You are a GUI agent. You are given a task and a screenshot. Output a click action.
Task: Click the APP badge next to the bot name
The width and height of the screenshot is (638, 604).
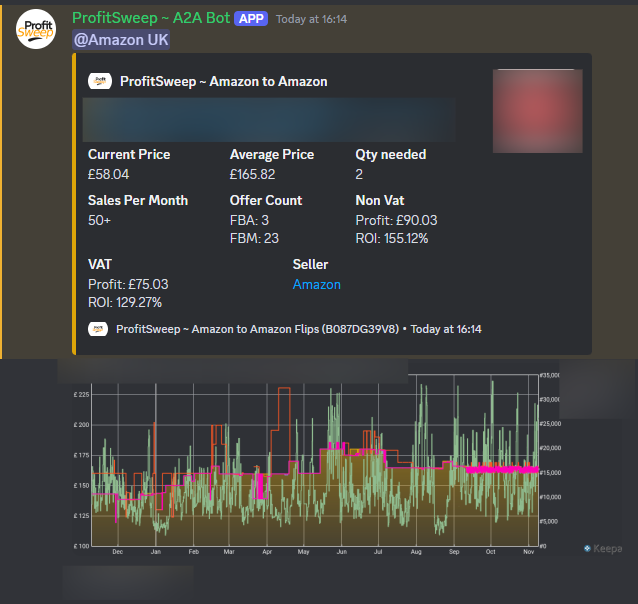pyautogui.click(x=251, y=19)
